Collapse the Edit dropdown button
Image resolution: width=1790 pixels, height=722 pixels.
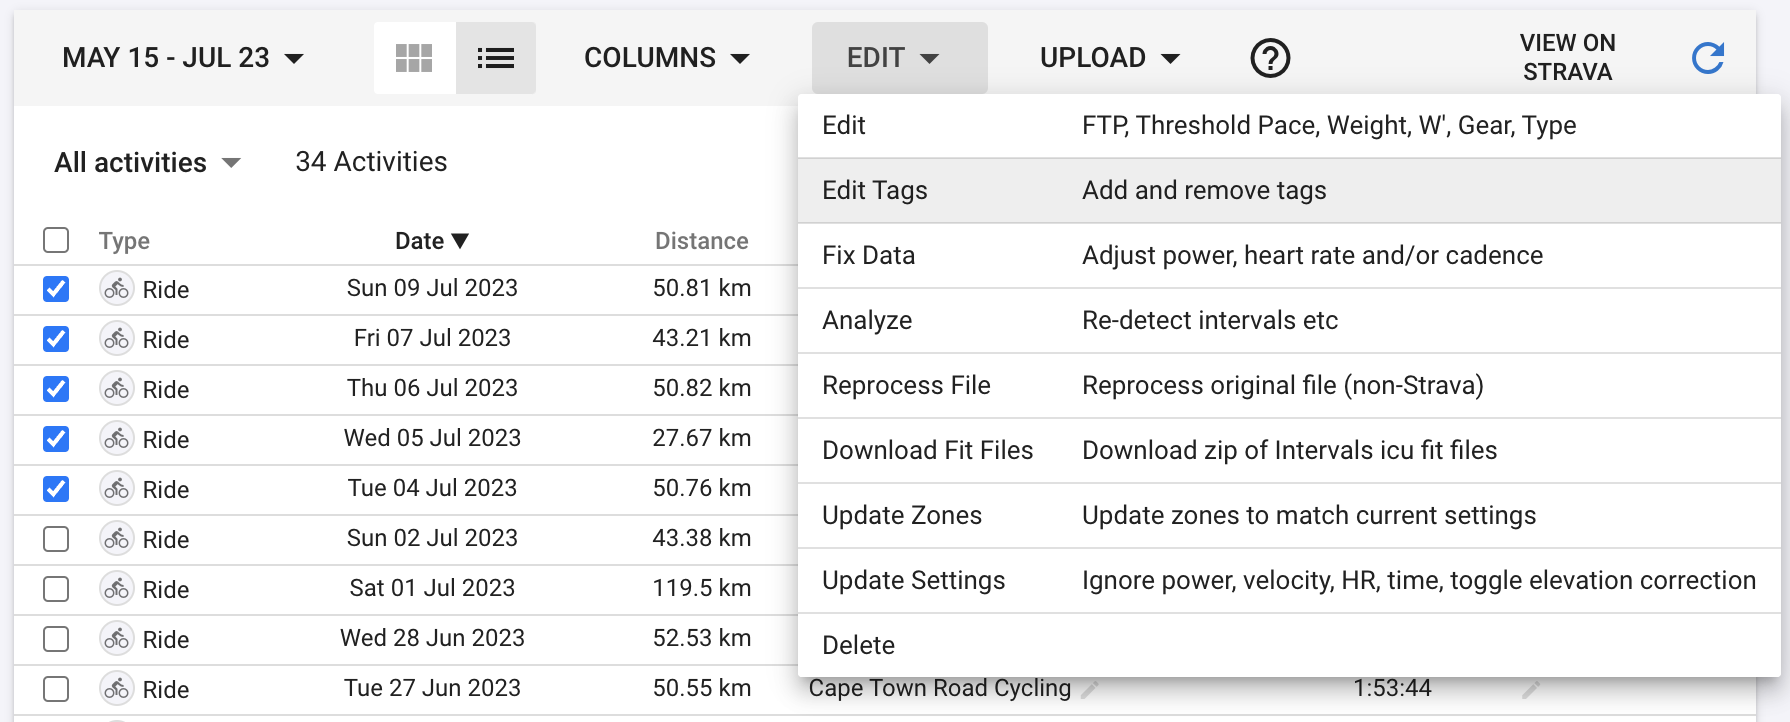tap(899, 58)
